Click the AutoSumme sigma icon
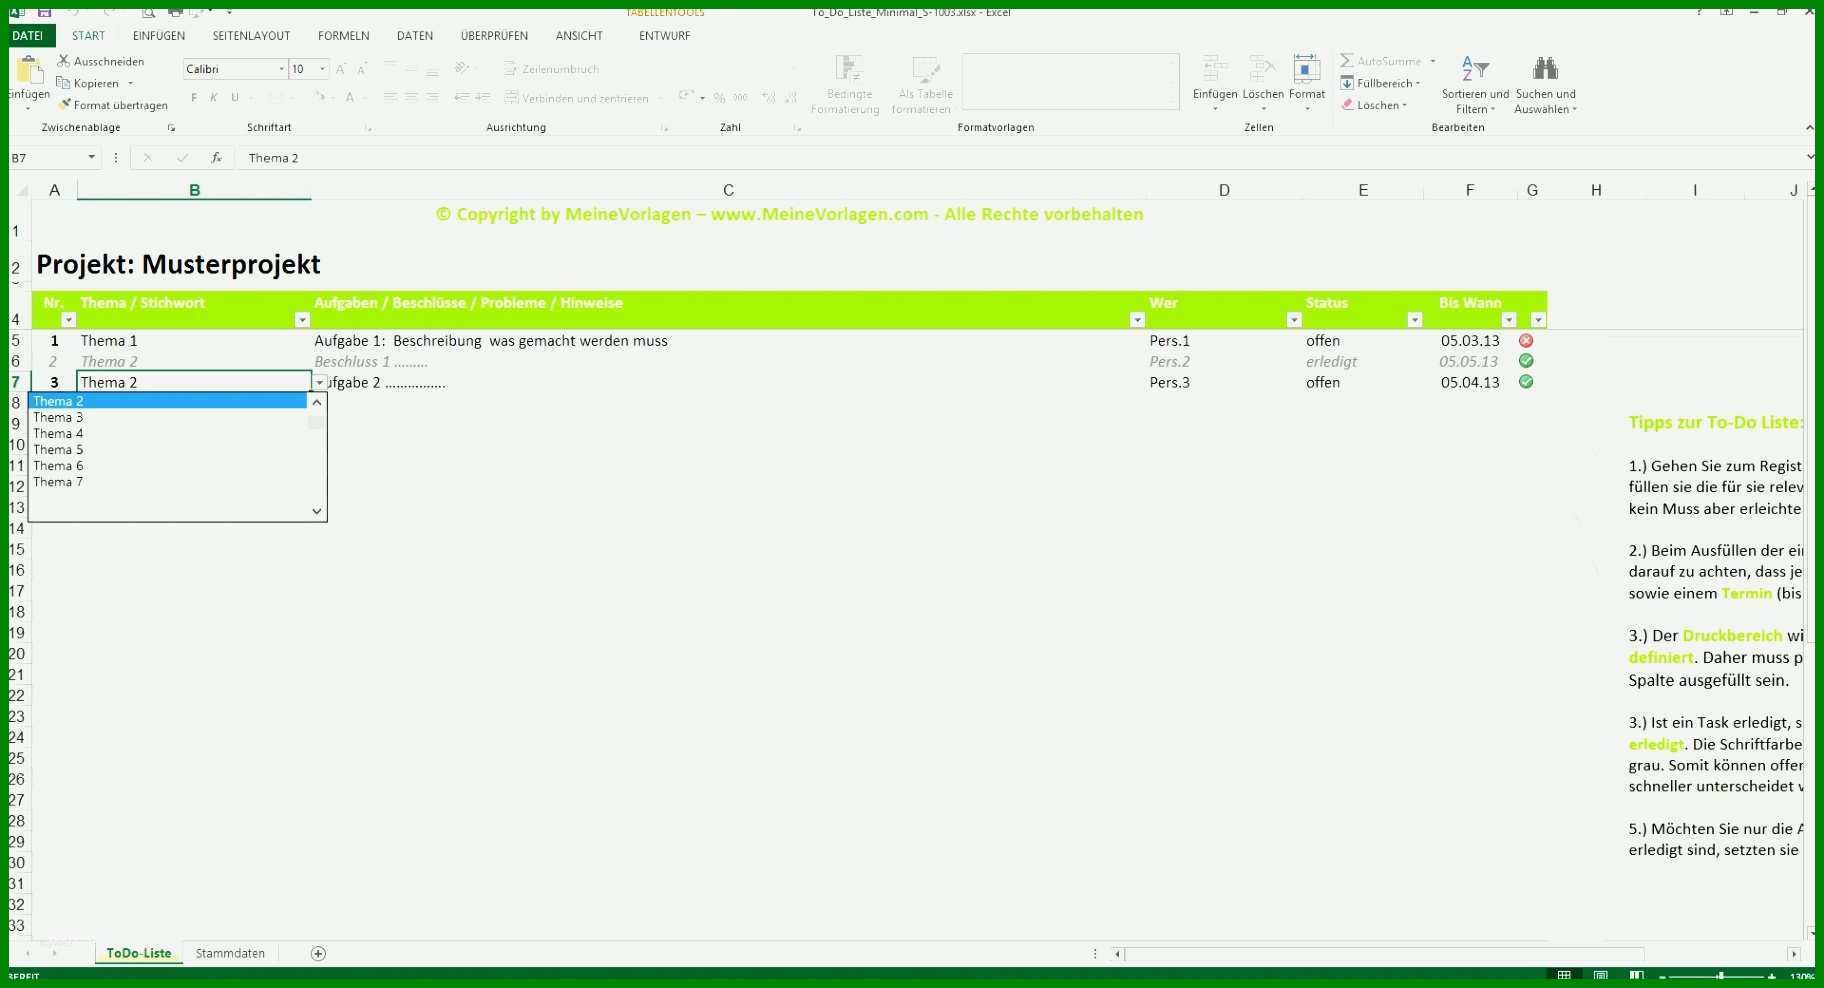 1347,61
